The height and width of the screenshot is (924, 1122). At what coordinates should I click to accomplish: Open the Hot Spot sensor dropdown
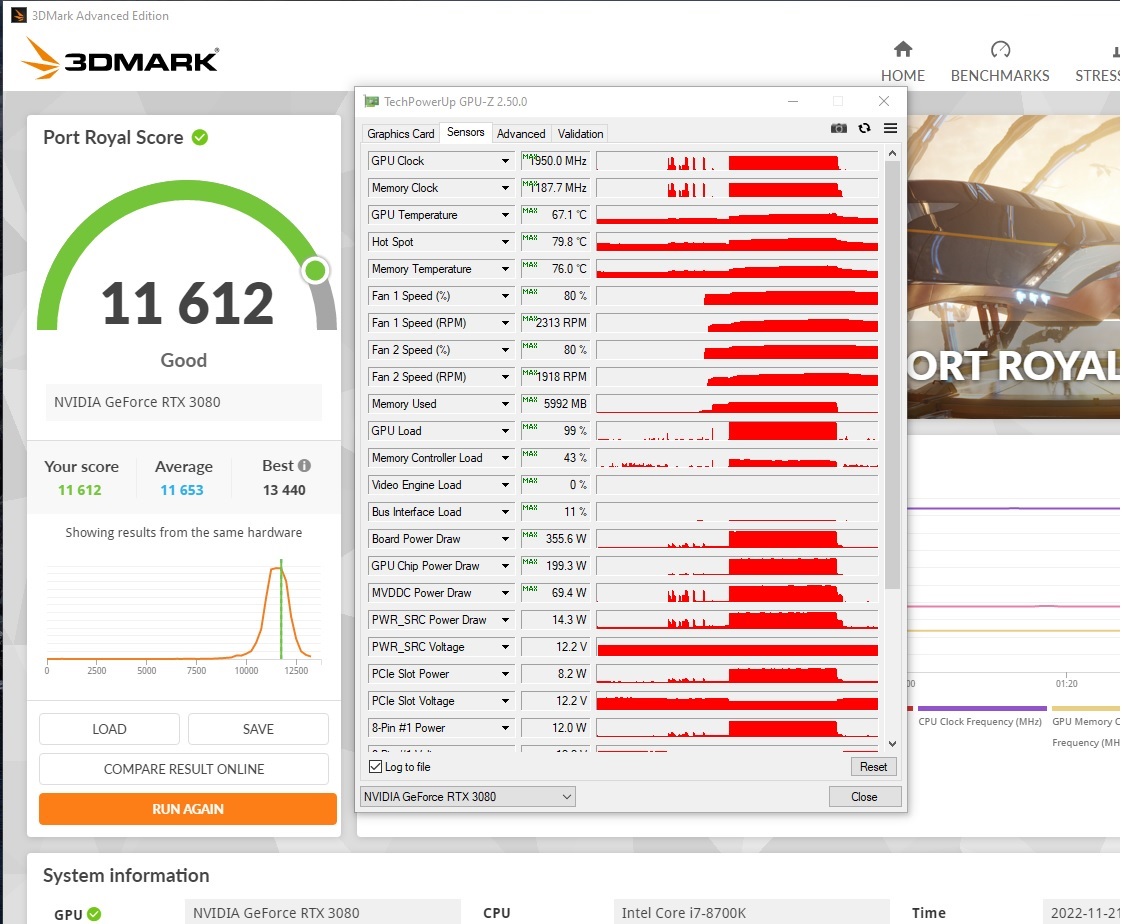[505, 242]
